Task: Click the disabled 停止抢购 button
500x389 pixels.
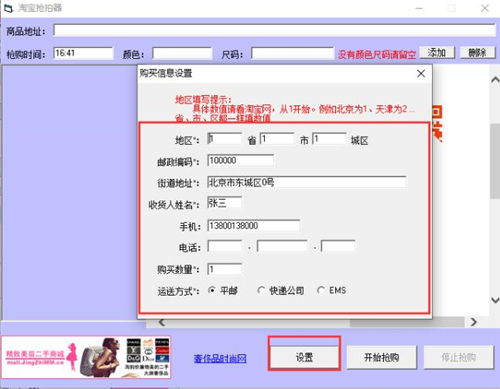Action: [x=459, y=357]
